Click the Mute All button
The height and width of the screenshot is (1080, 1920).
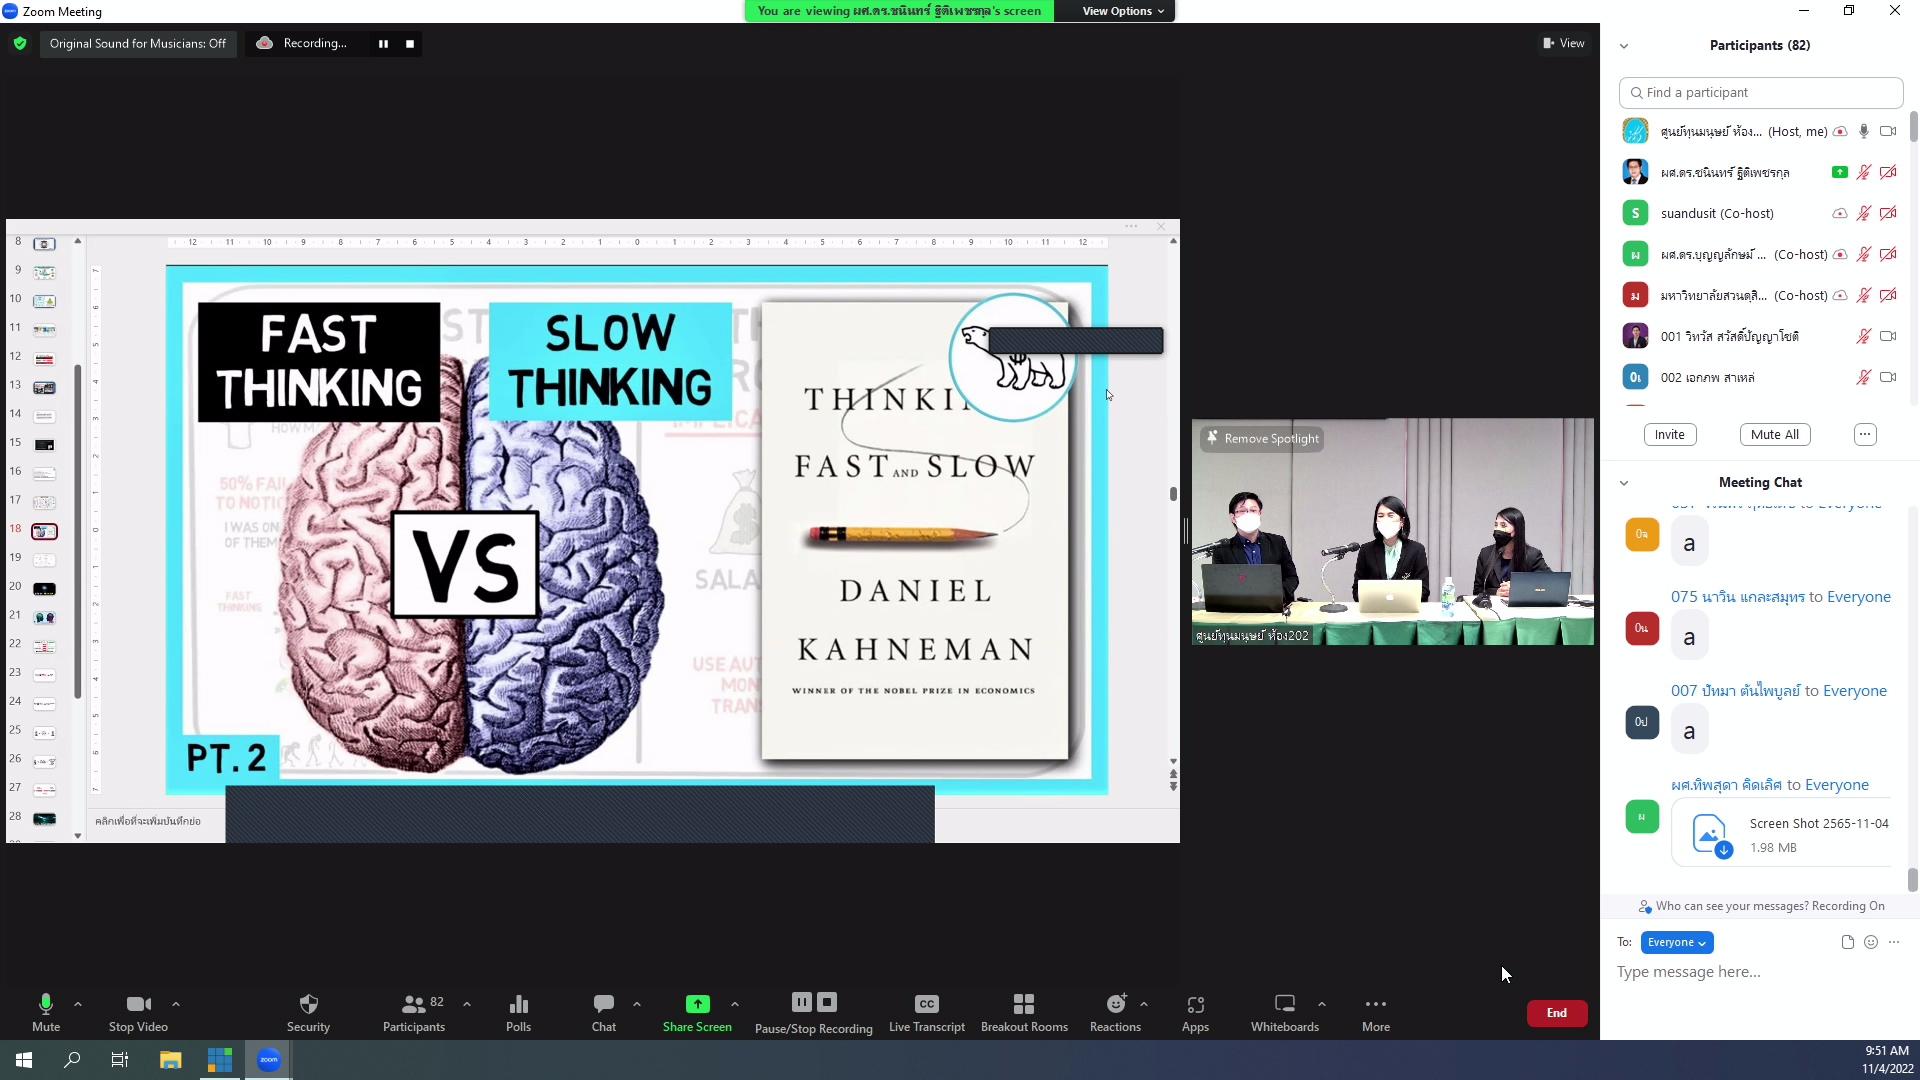click(x=1775, y=434)
